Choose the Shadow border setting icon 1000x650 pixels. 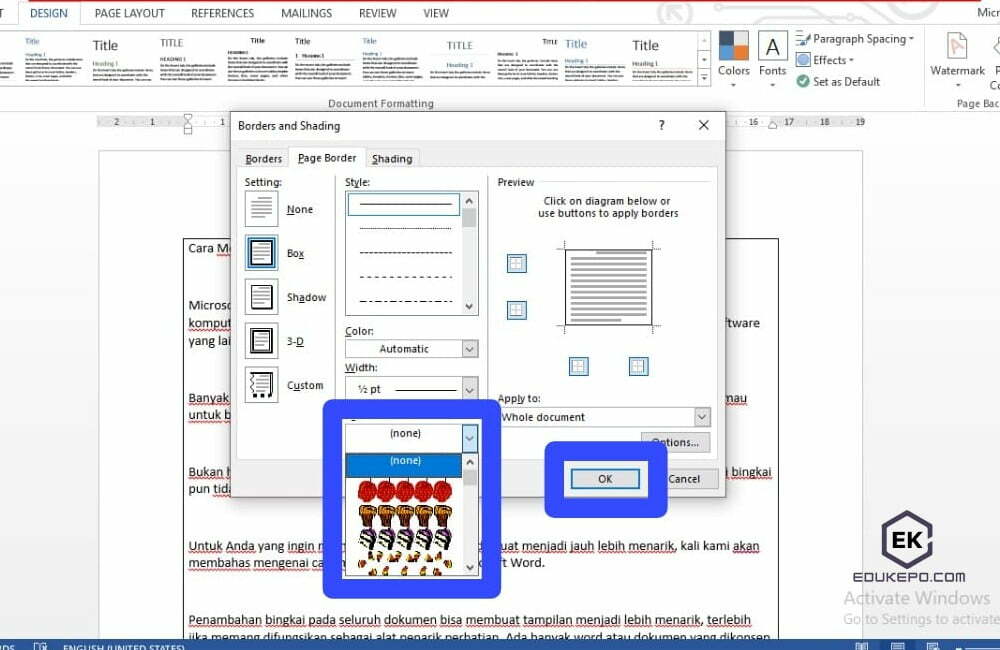[x=262, y=297]
